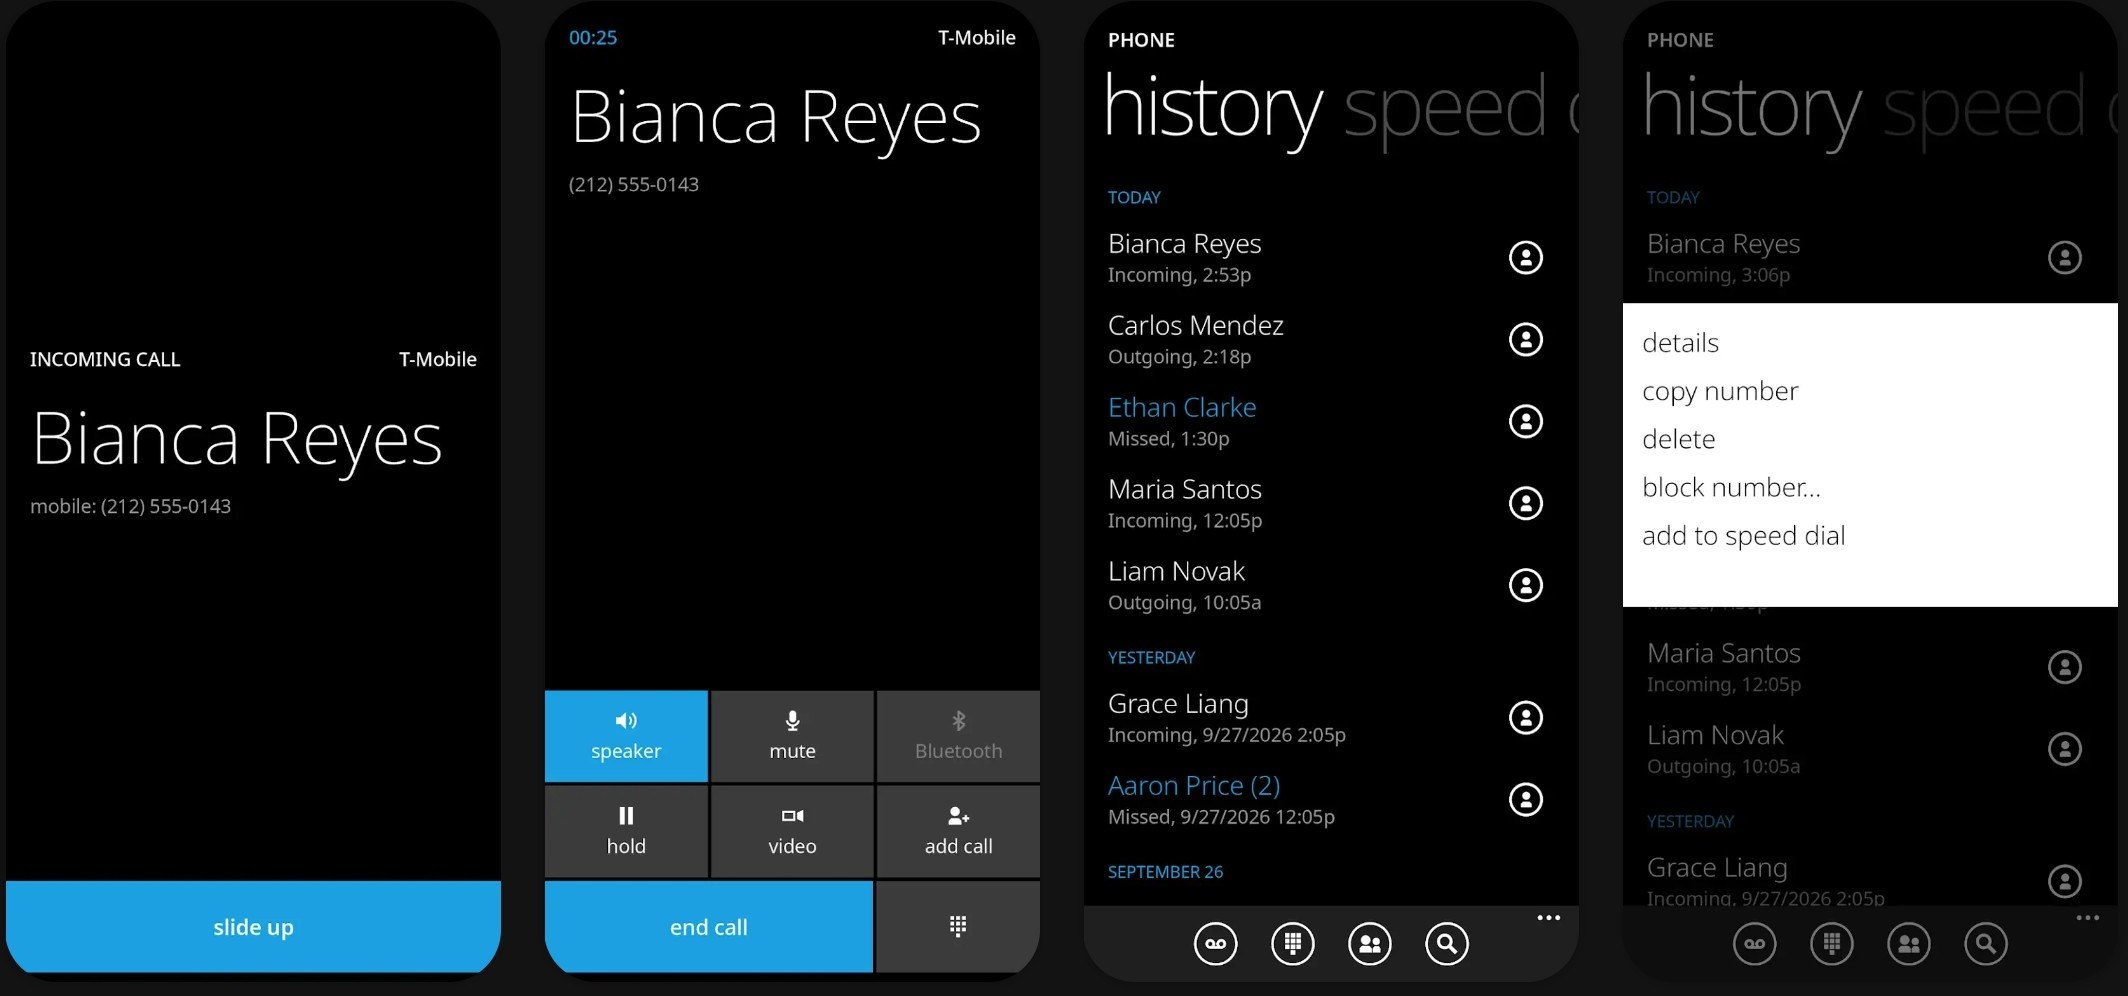
Task: Open Liam Novak profile icon, third screen
Action: coord(1525,586)
